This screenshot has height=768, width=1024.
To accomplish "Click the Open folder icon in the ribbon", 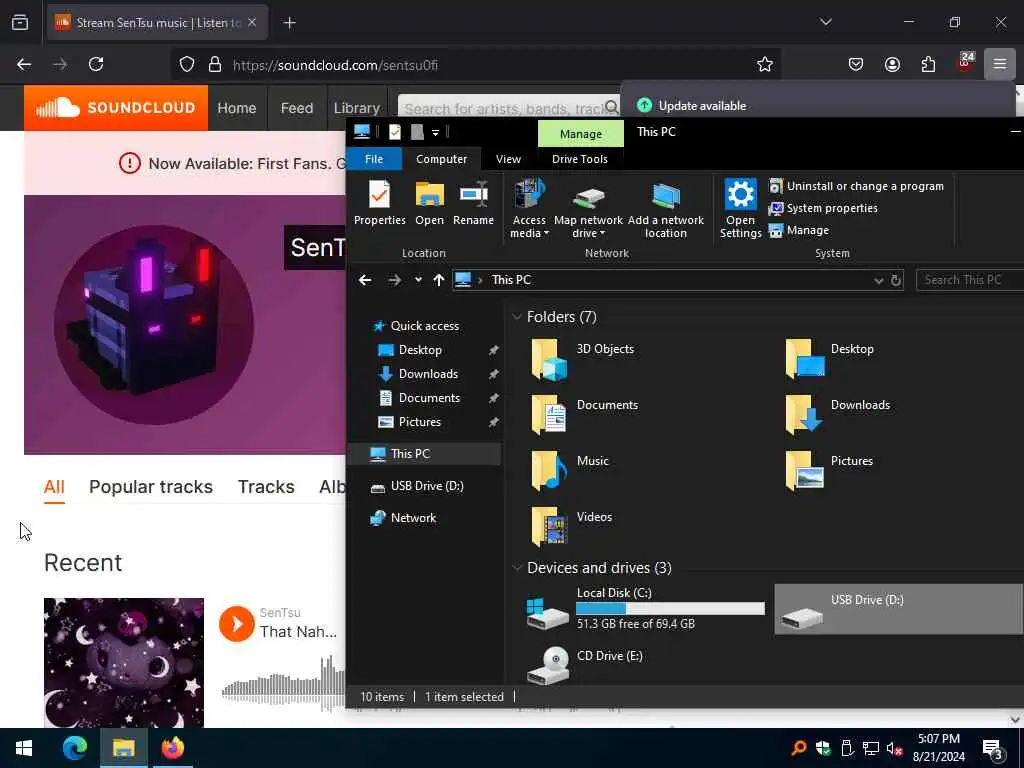I will click(430, 203).
